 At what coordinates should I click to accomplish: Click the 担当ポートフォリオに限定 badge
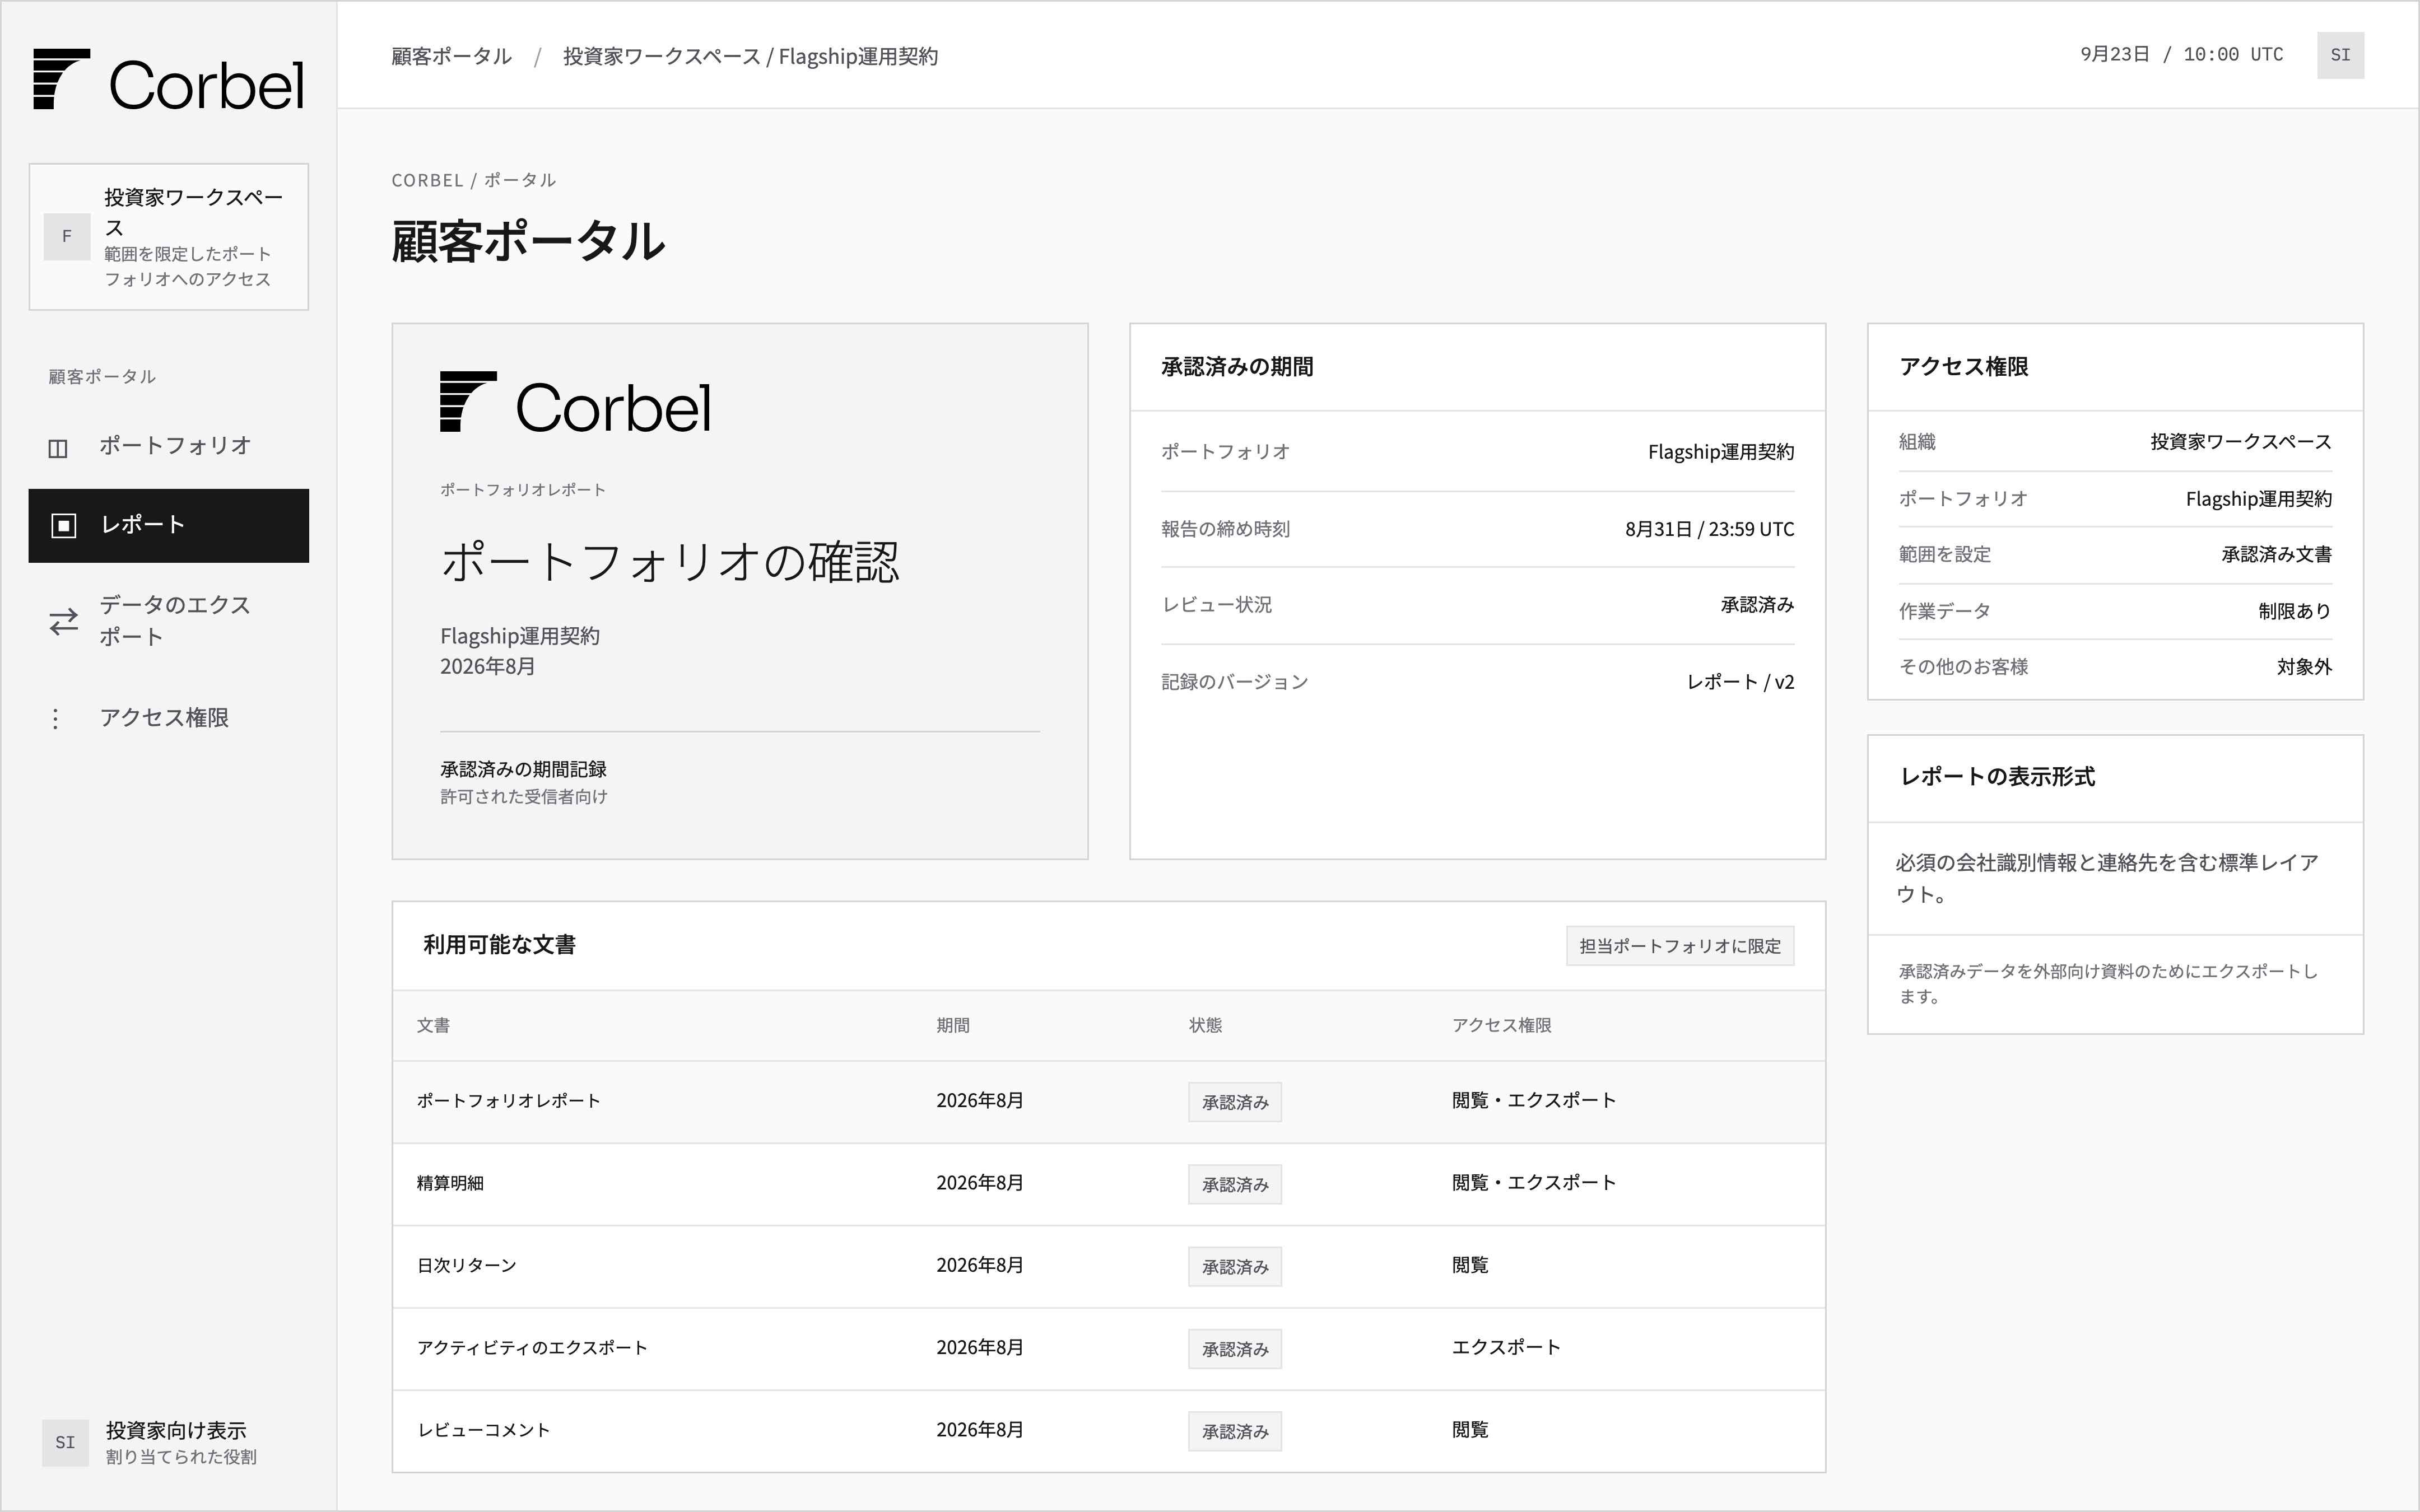point(1680,946)
